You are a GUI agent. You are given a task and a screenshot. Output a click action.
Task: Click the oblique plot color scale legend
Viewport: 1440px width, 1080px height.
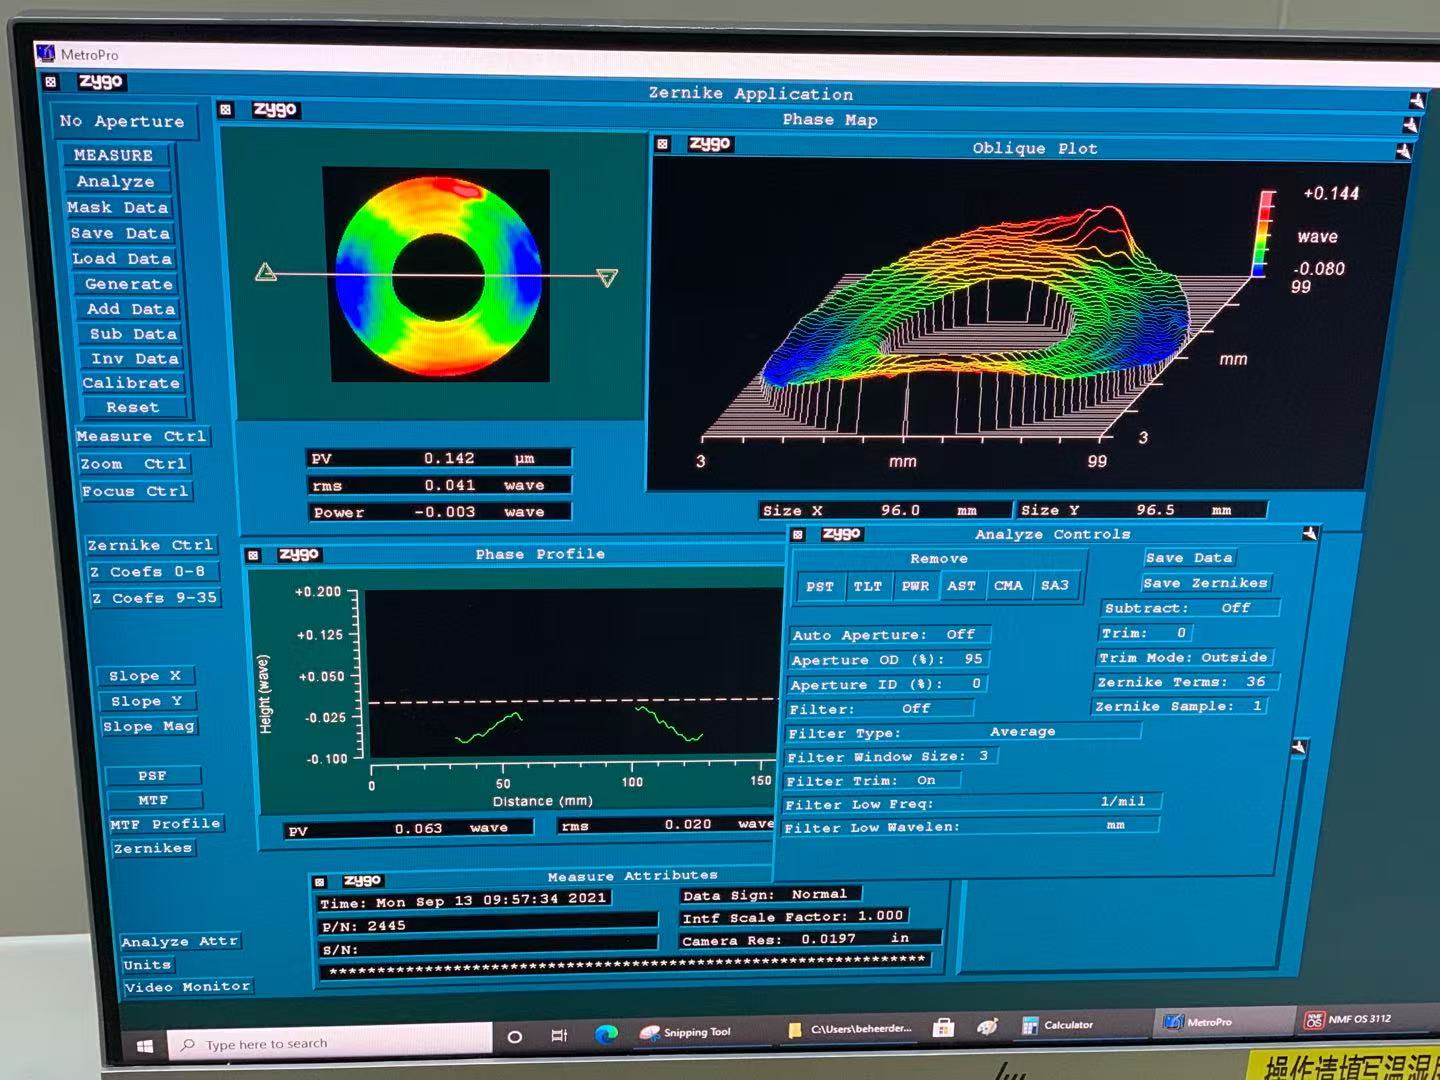click(x=1265, y=234)
